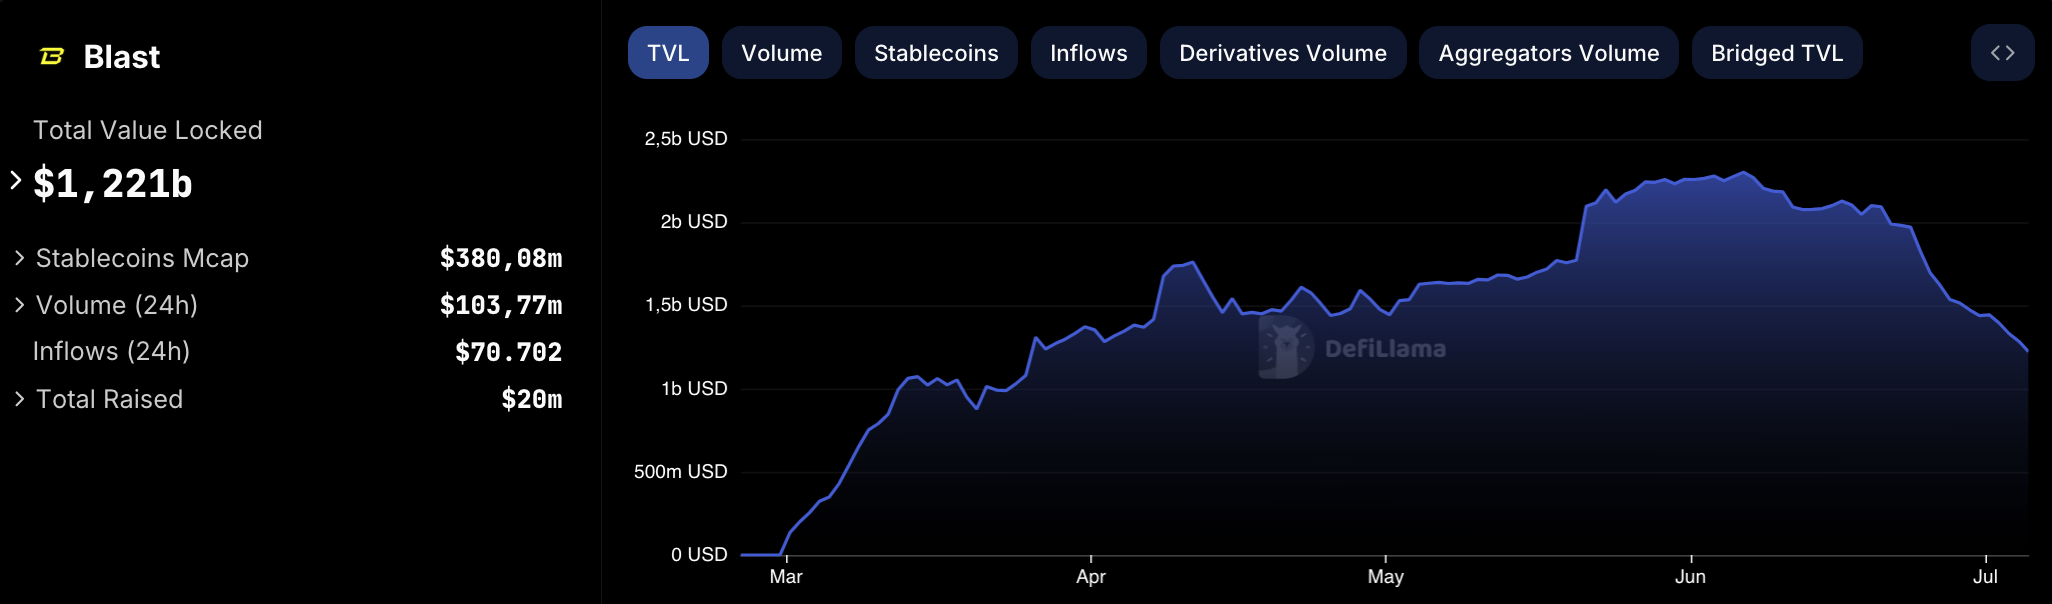Expand the Total Value Locked breakdown chevron

pos(16,181)
